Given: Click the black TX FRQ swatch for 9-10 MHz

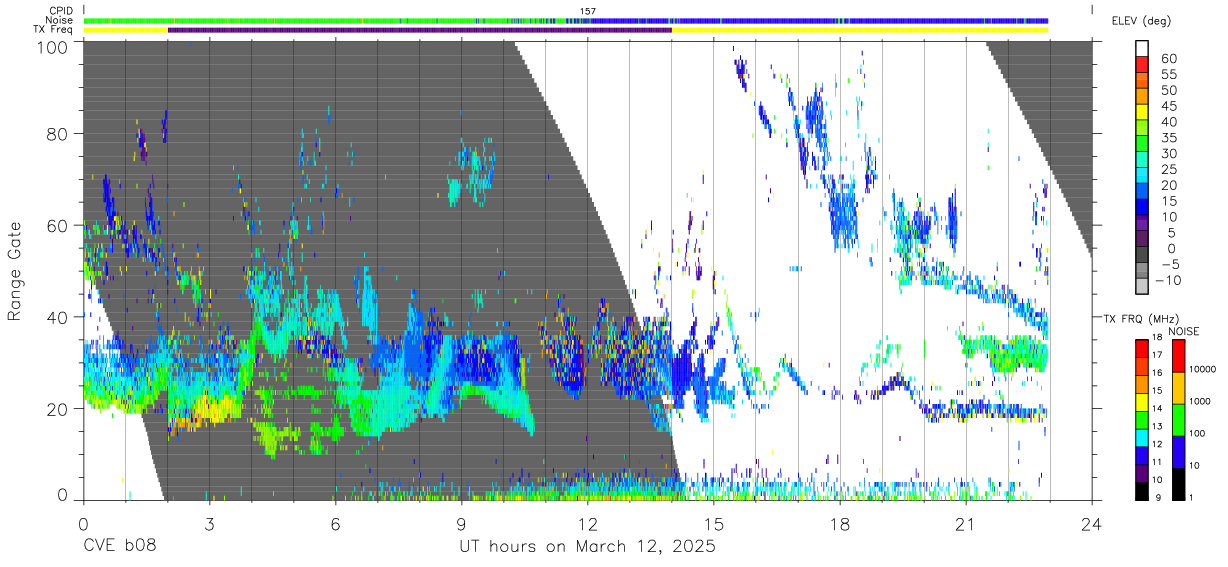Looking at the screenshot, I should pyautogui.click(x=1142, y=489).
